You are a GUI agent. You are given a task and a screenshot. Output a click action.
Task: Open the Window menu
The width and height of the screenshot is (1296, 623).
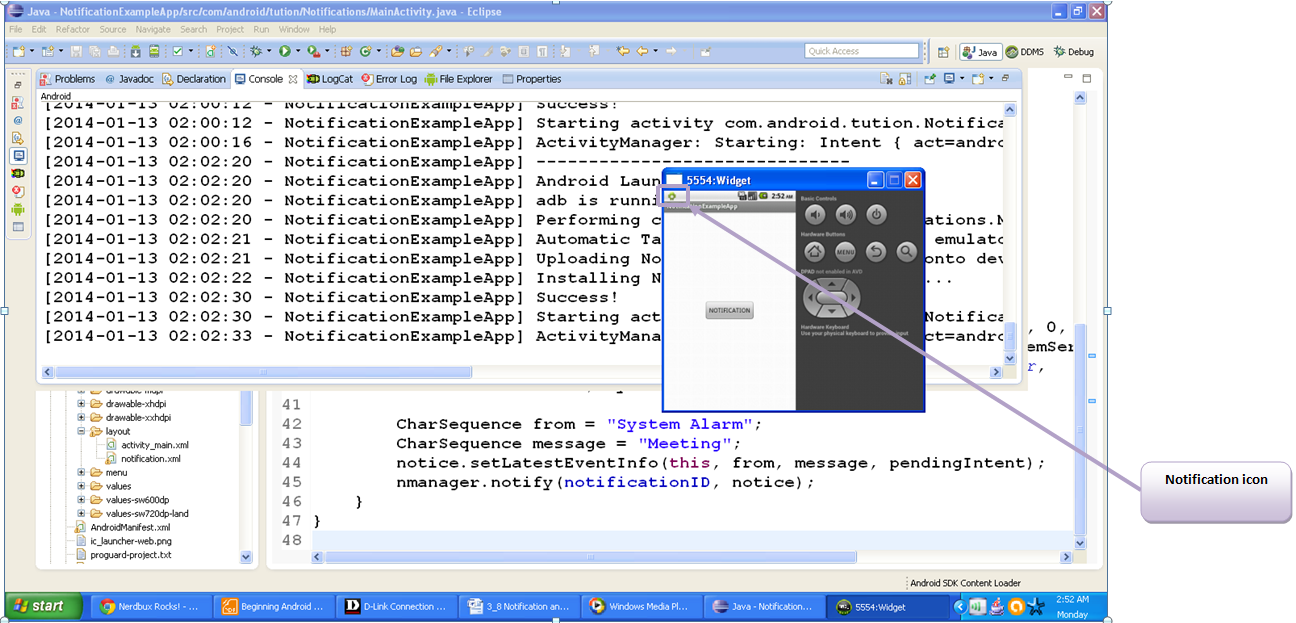(294, 29)
